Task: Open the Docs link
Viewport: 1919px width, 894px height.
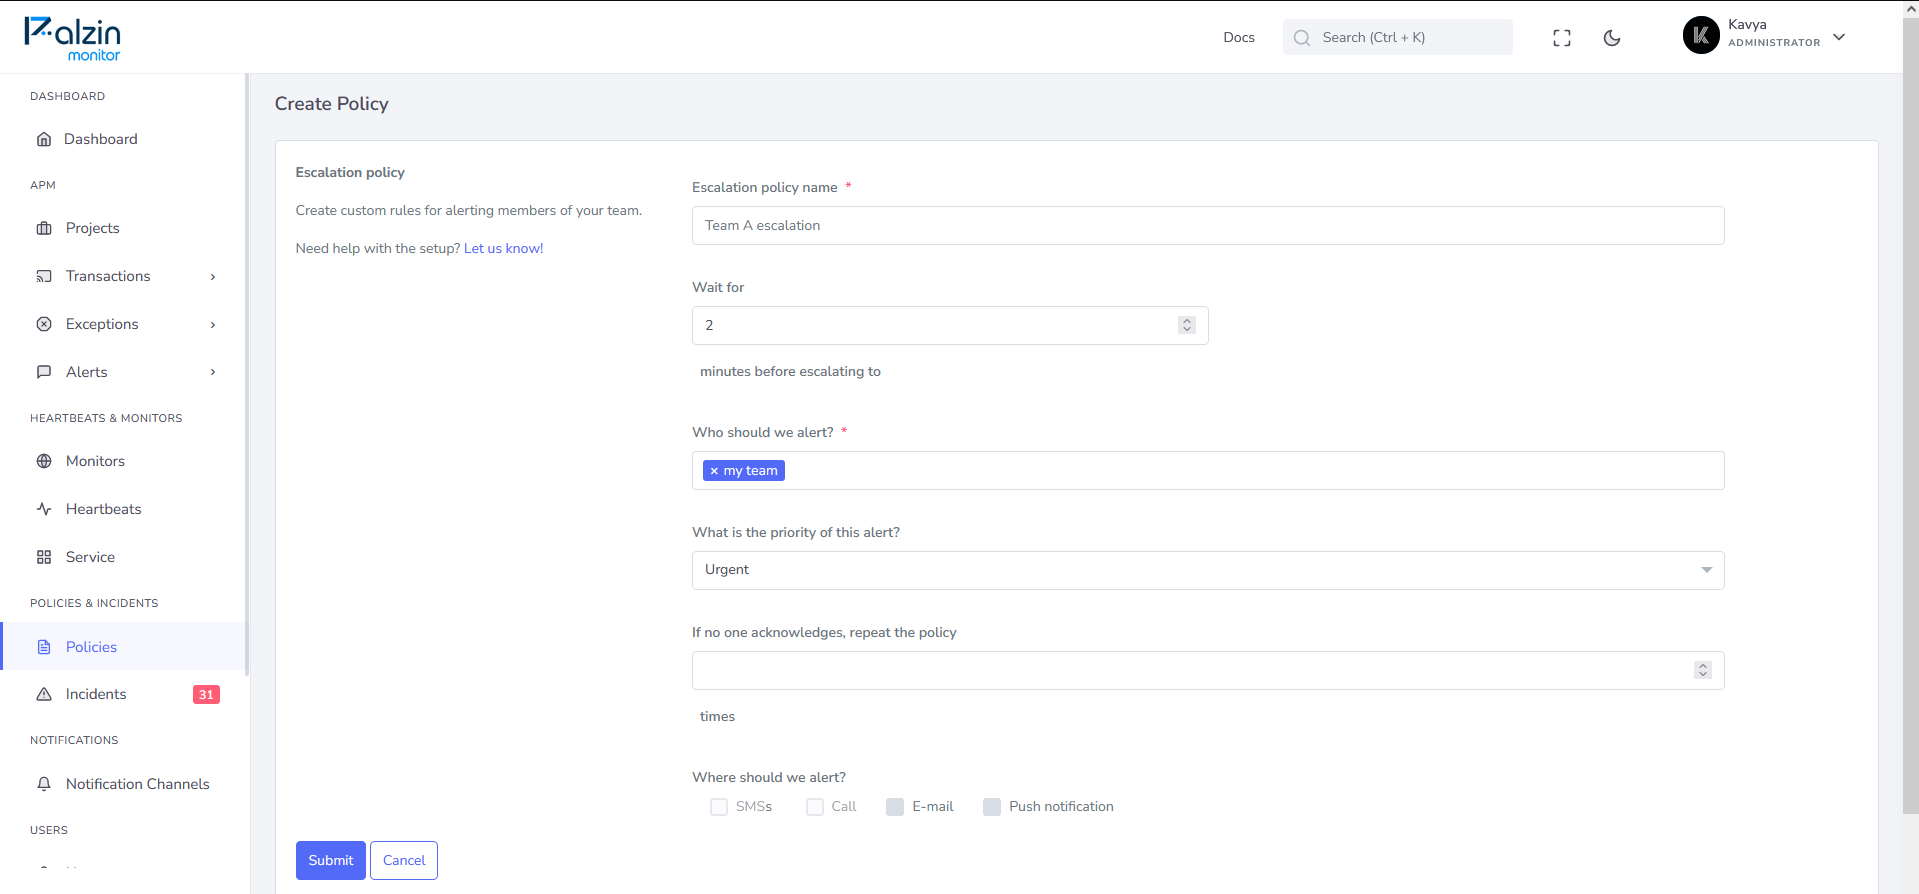Action: coord(1239,38)
